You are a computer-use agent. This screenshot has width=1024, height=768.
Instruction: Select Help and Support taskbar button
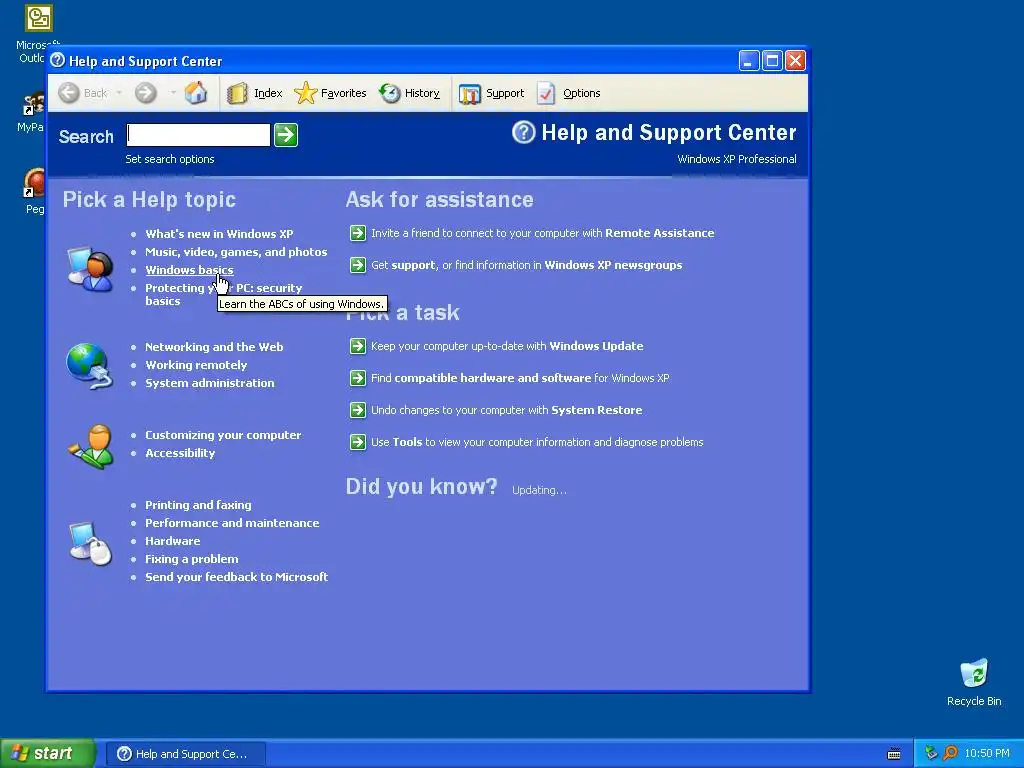[185, 754]
